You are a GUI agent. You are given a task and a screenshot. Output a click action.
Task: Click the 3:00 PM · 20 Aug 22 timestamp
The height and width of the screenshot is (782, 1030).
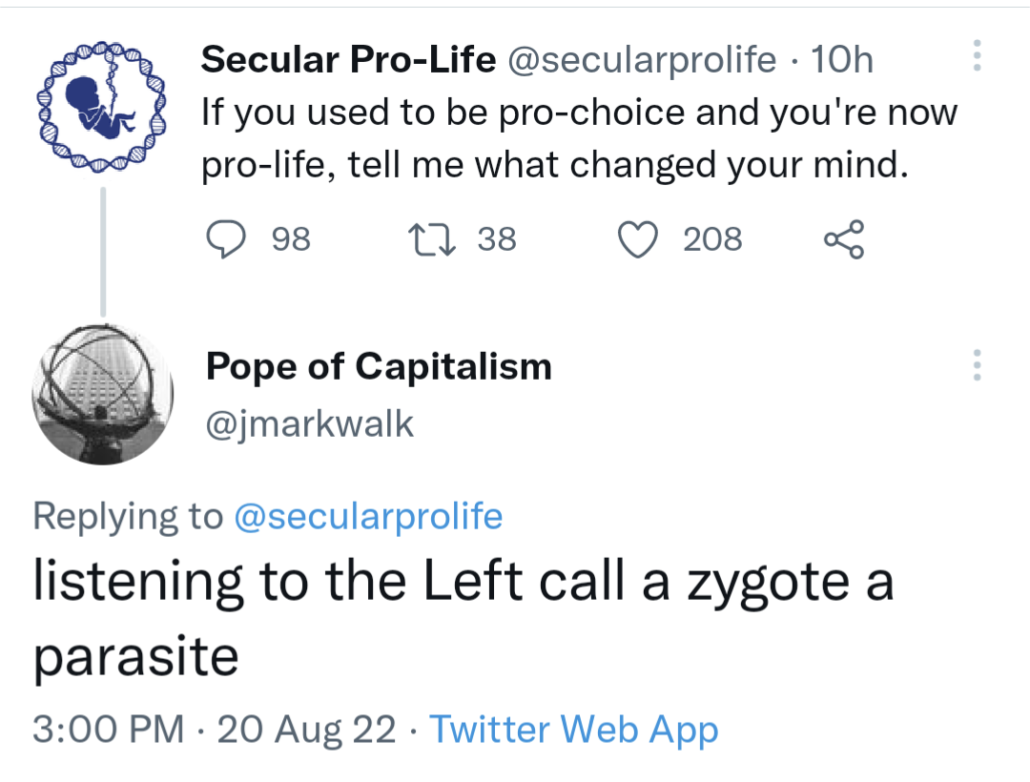215,729
